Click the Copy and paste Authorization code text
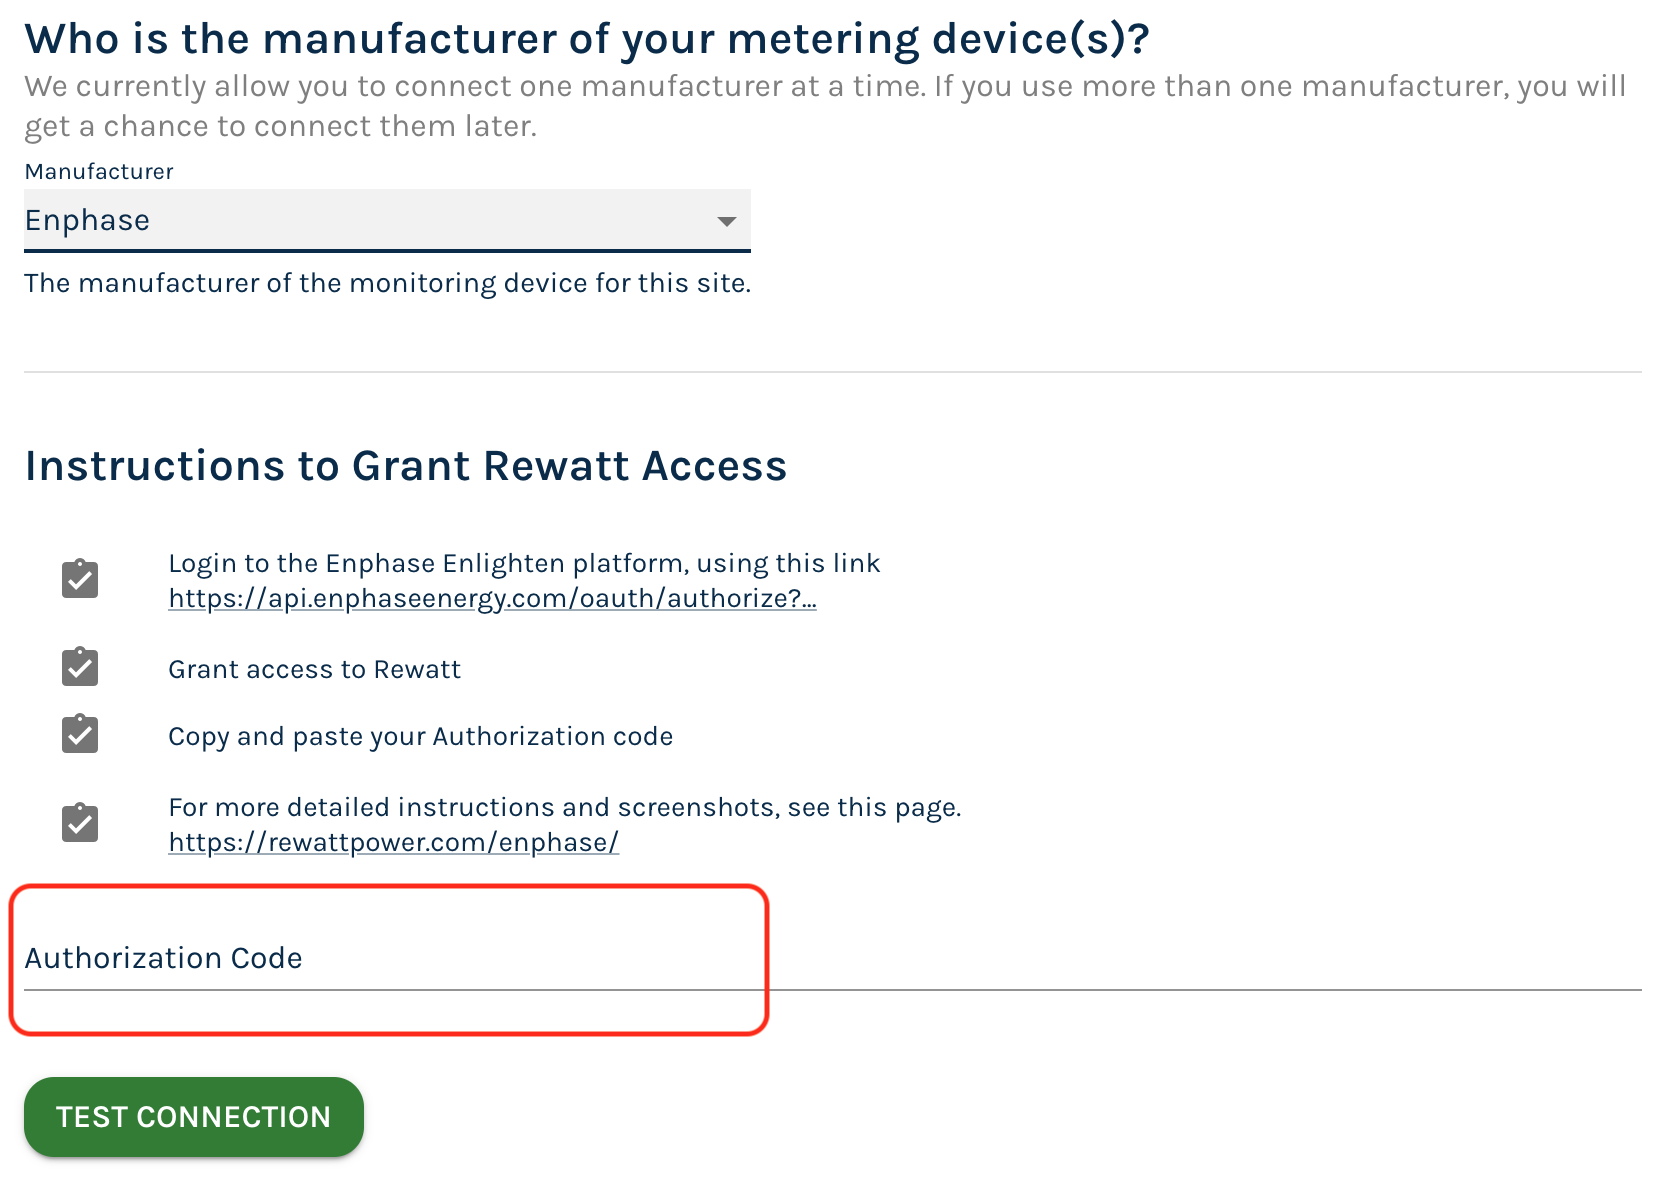The height and width of the screenshot is (1198, 1668). pos(420,737)
